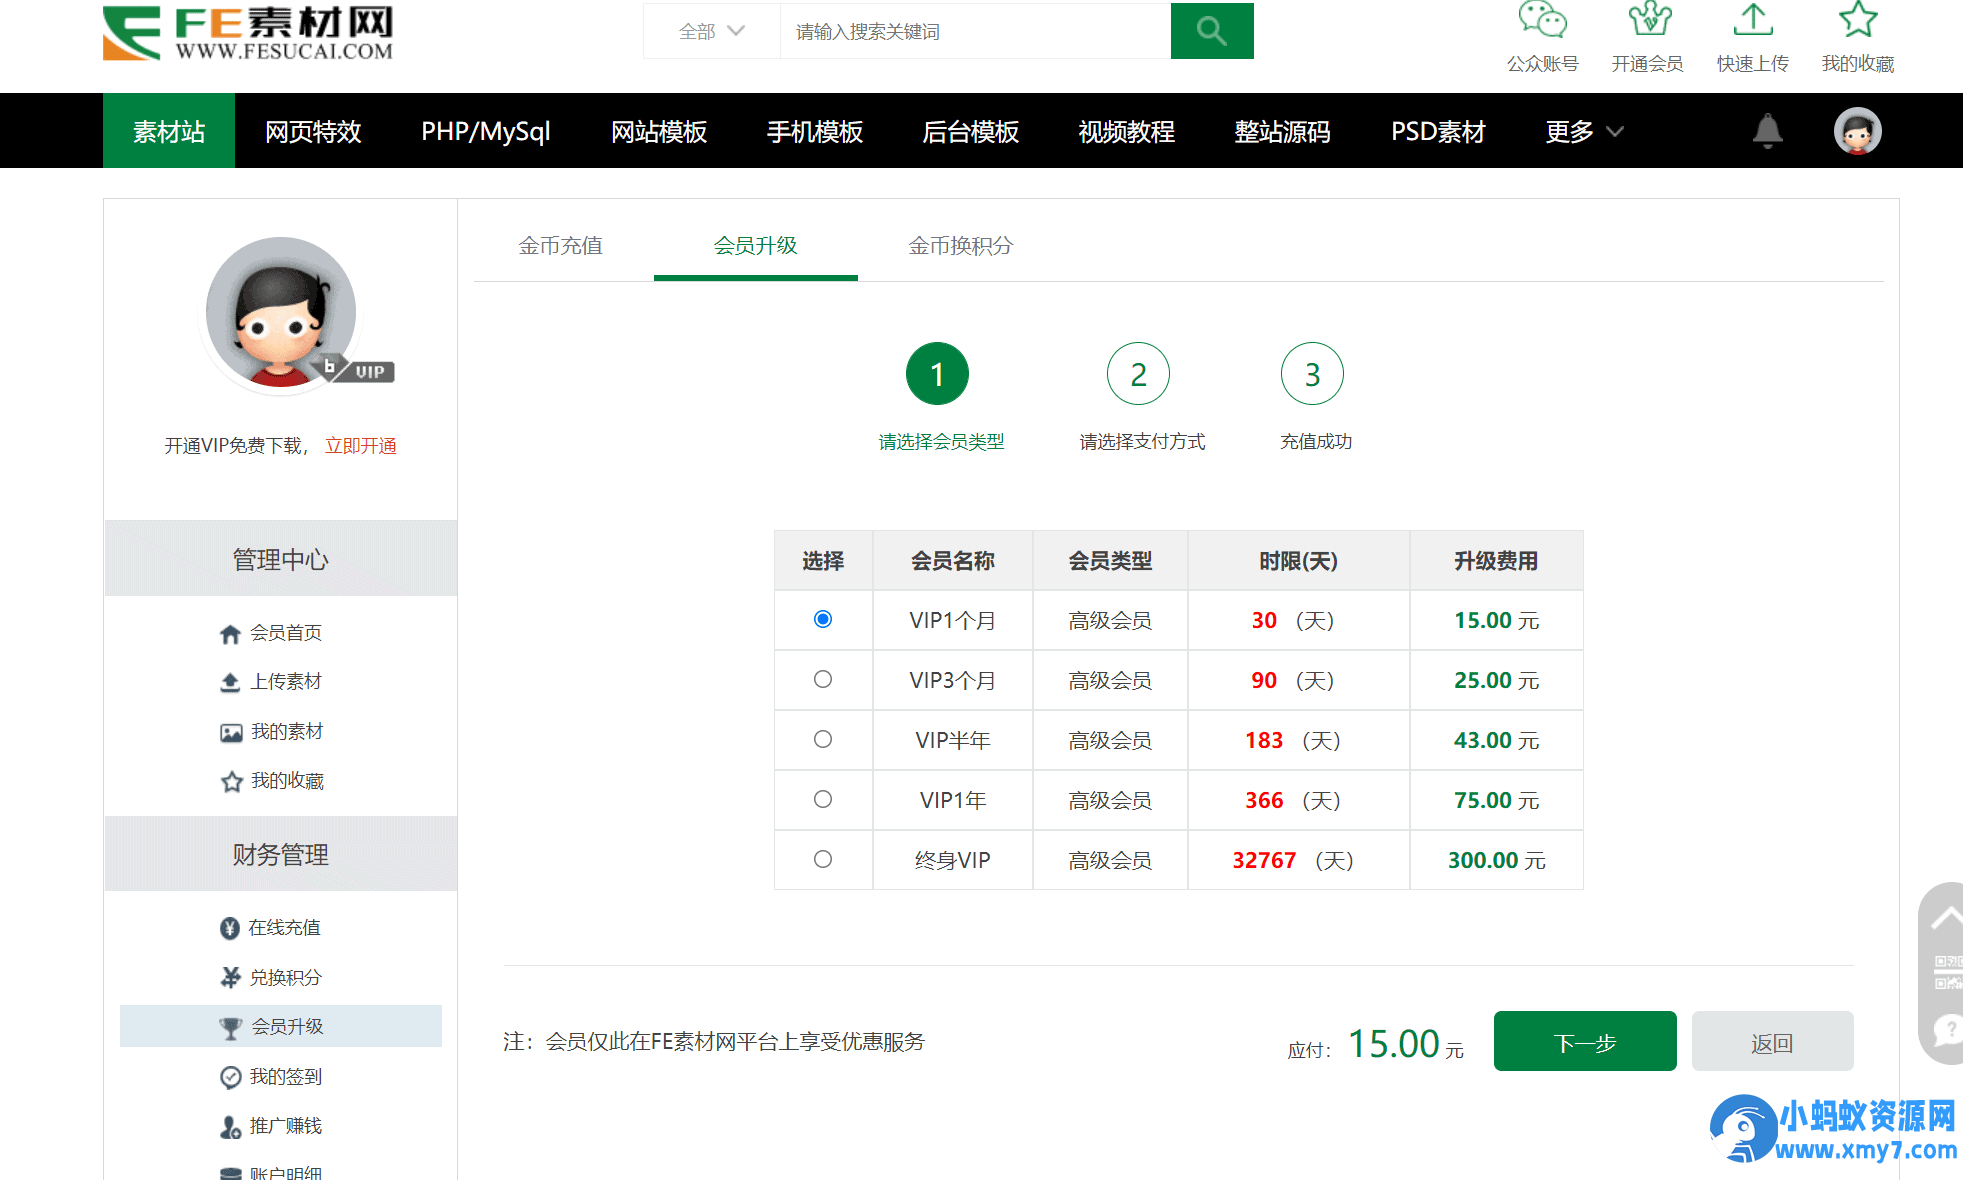This screenshot has height=1180, width=1963.
Task: Click the red 立即开通 link
Action: click(x=361, y=446)
